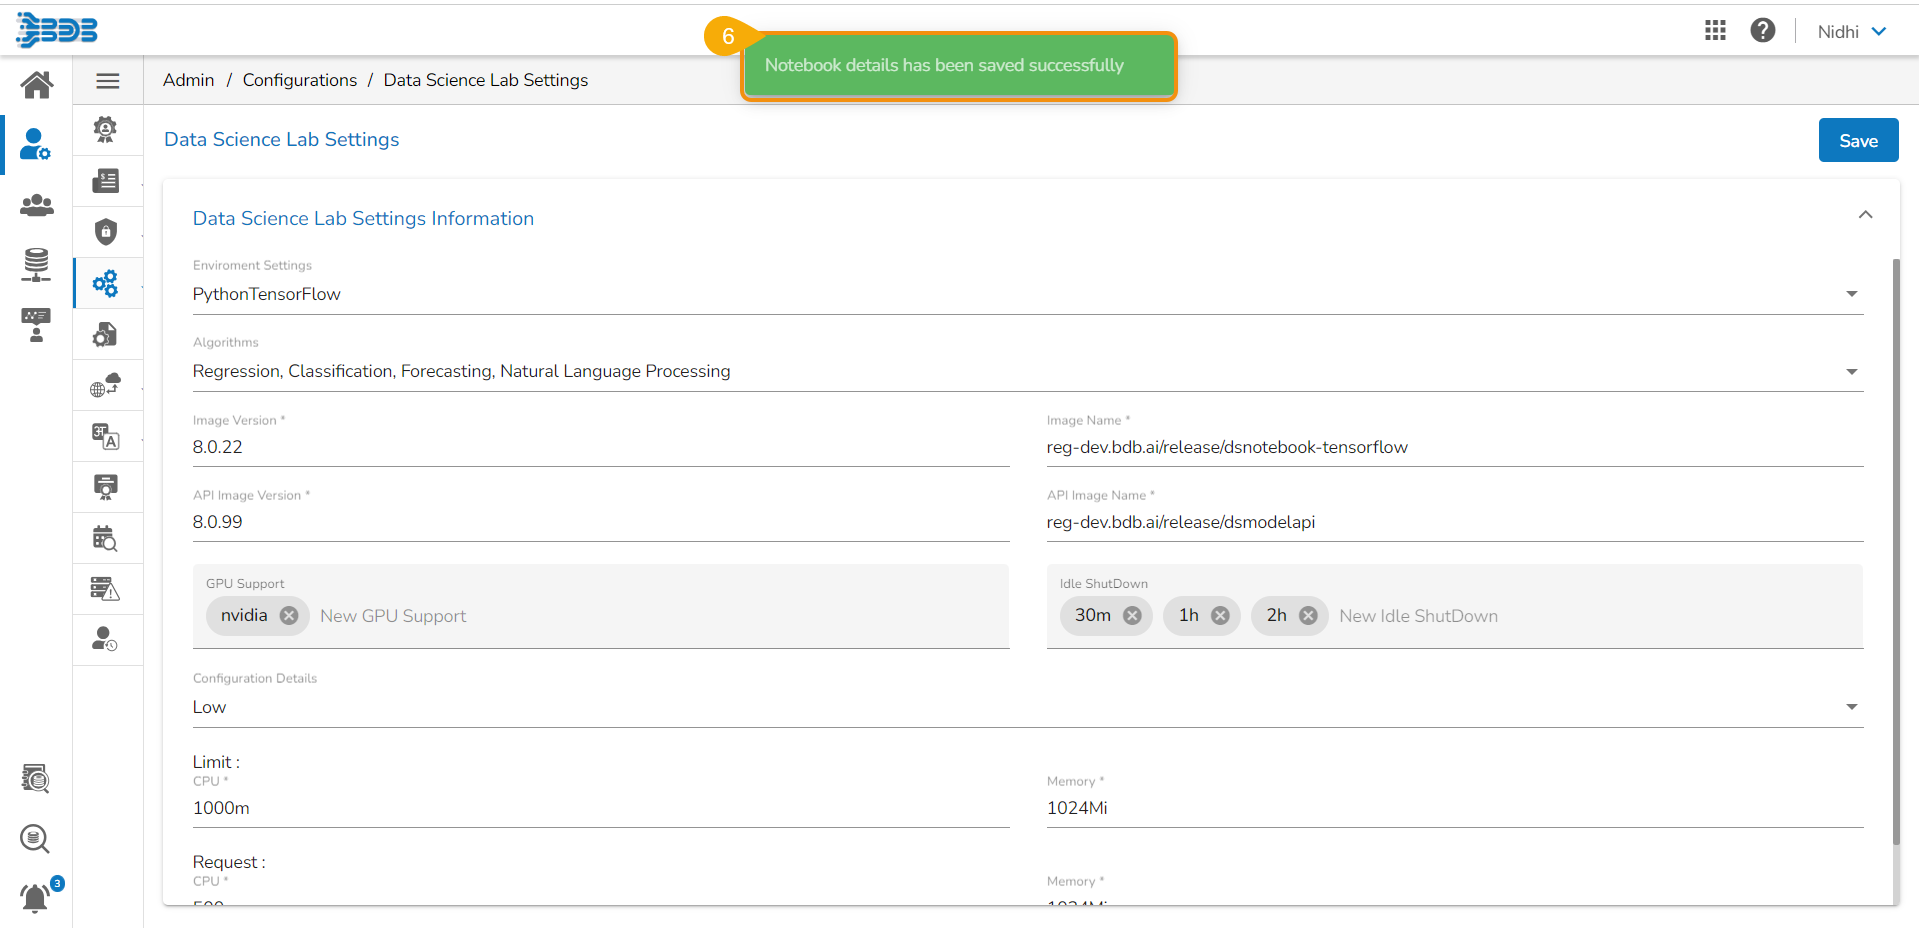Open the user groups icon in sidebar
The width and height of the screenshot is (1919, 928).
pyautogui.click(x=37, y=205)
